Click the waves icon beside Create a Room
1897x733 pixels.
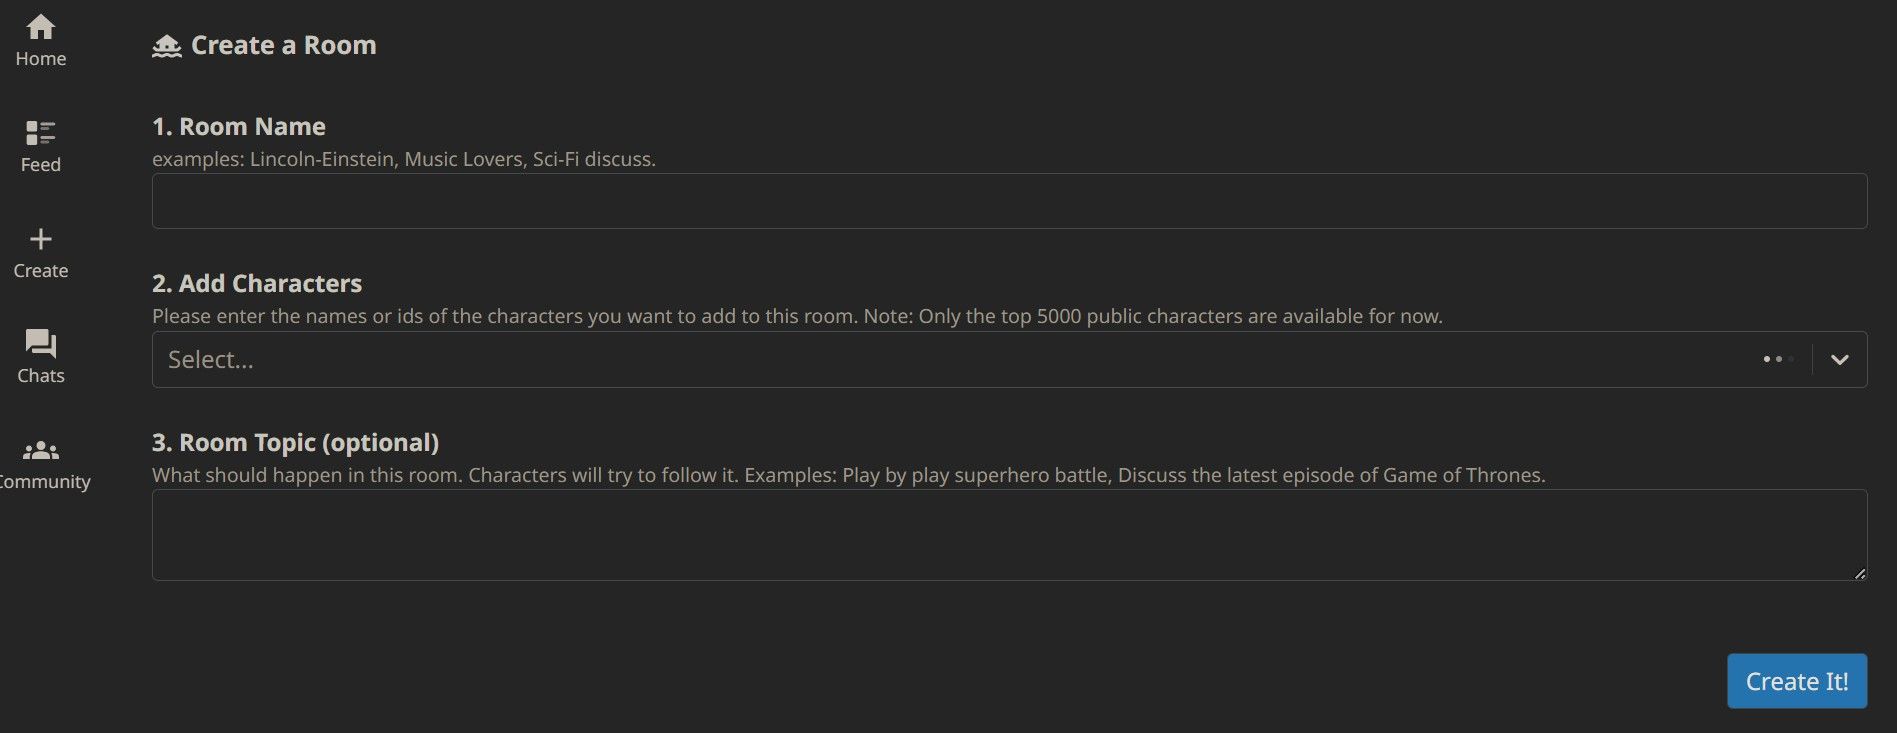pos(166,44)
